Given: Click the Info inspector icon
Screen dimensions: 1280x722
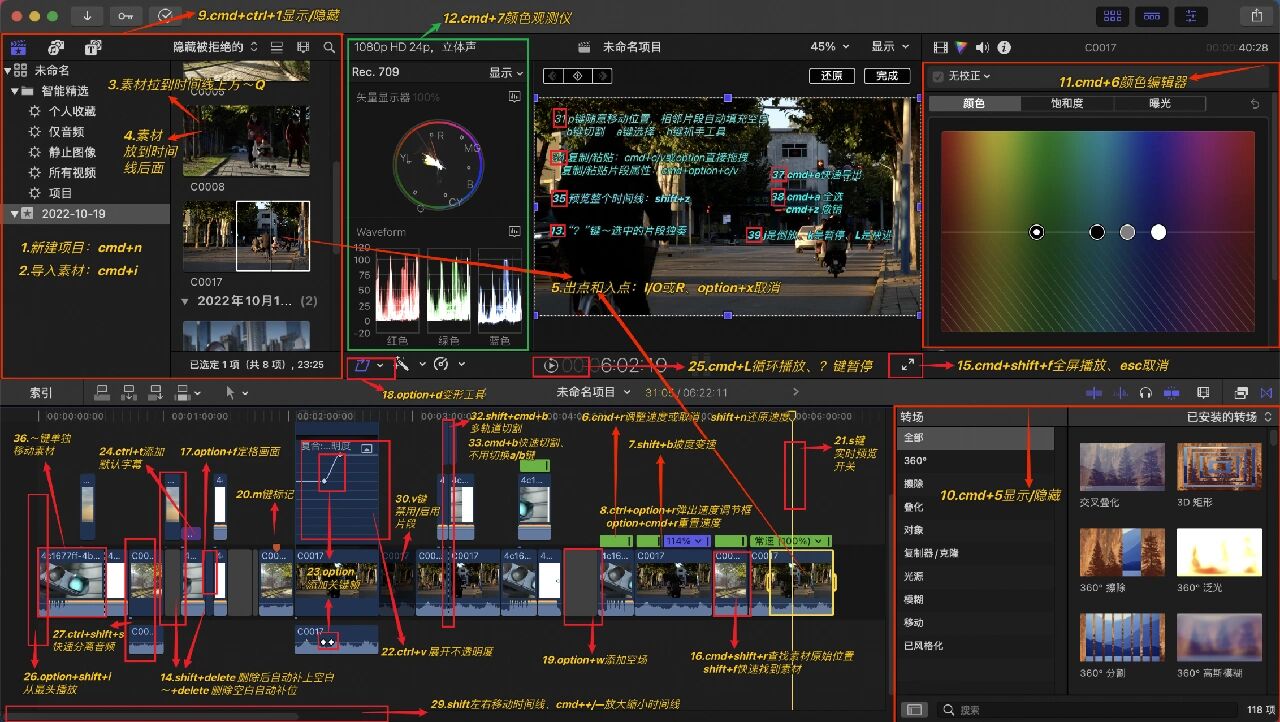Looking at the screenshot, I should point(1003,47).
